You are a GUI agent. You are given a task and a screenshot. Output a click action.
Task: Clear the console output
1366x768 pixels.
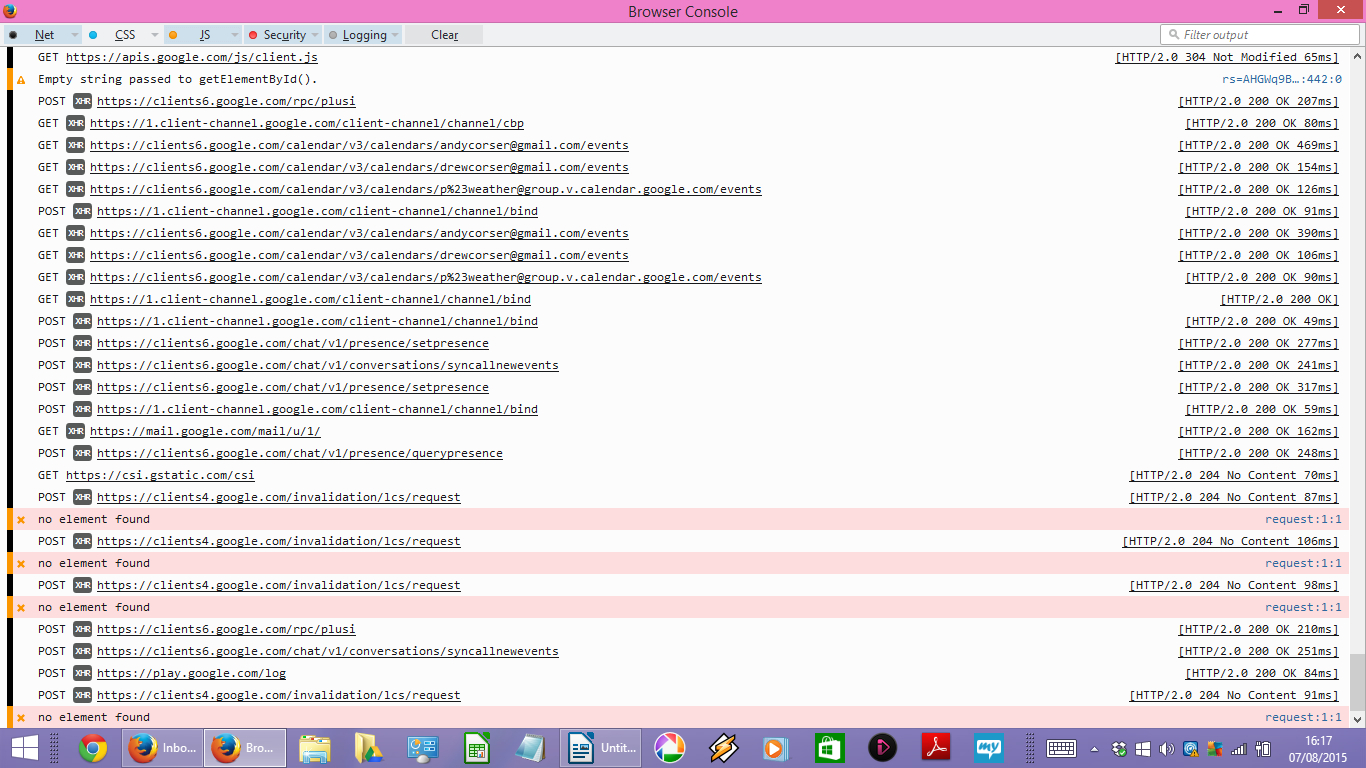pos(444,35)
